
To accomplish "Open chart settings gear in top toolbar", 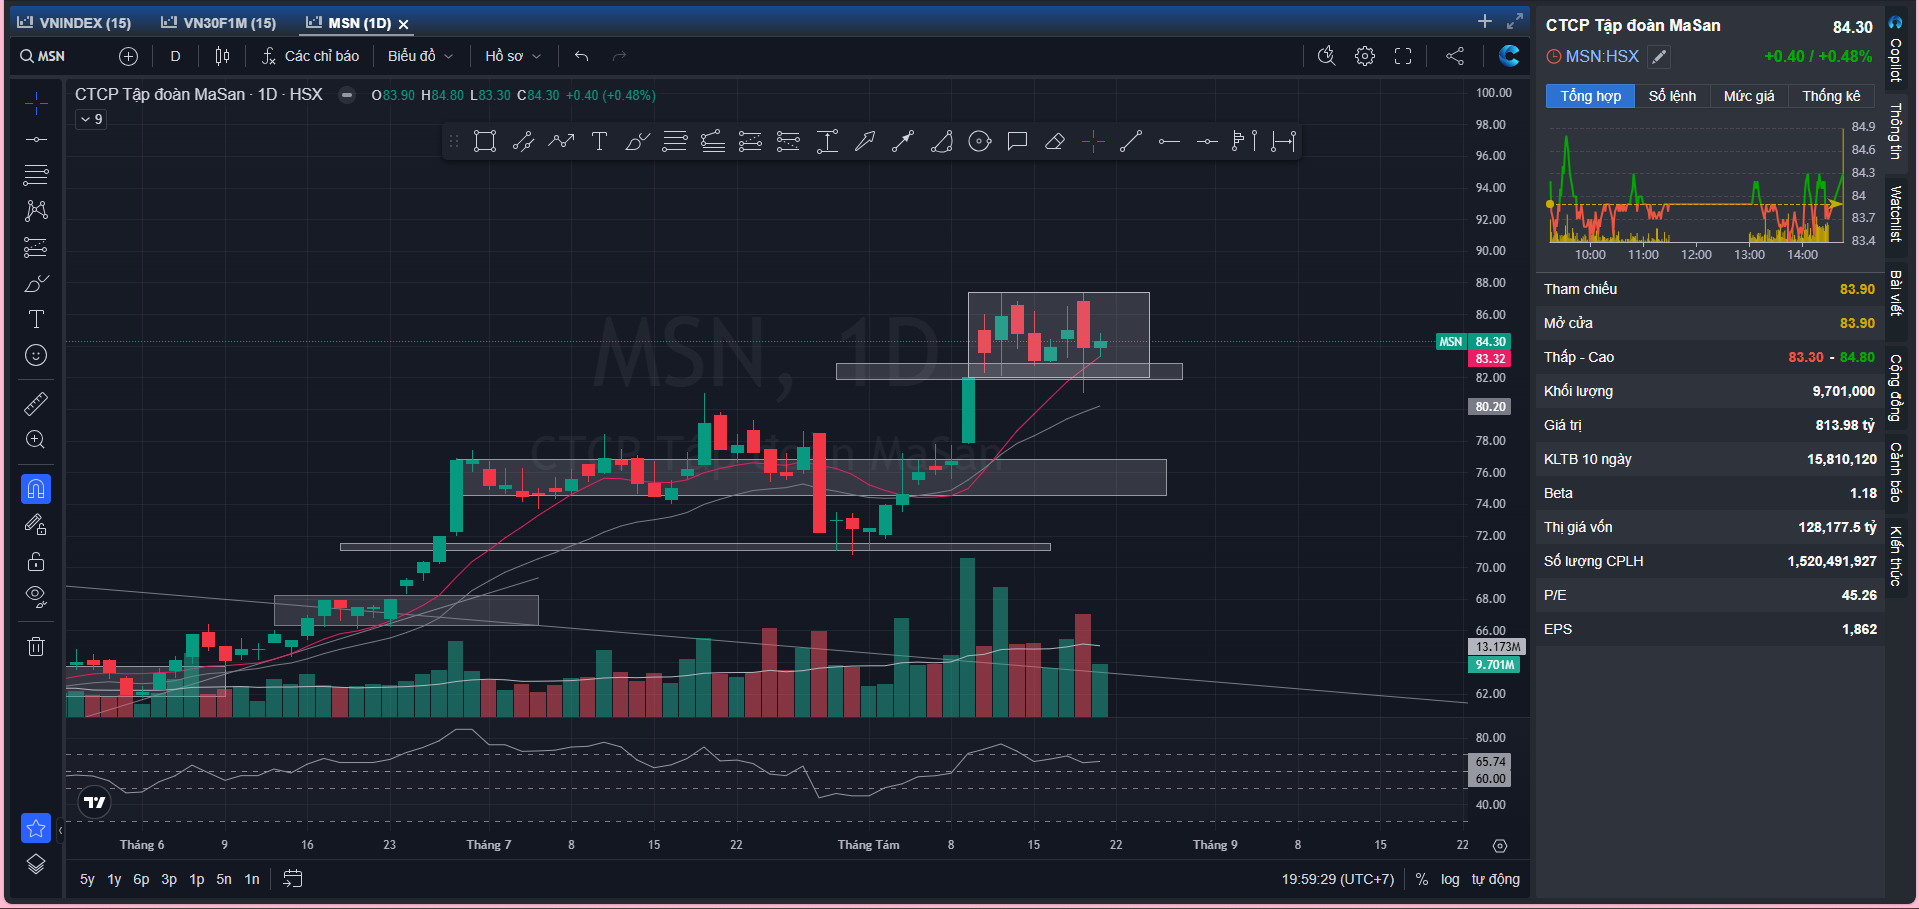I will pyautogui.click(x=1365, y=56).
